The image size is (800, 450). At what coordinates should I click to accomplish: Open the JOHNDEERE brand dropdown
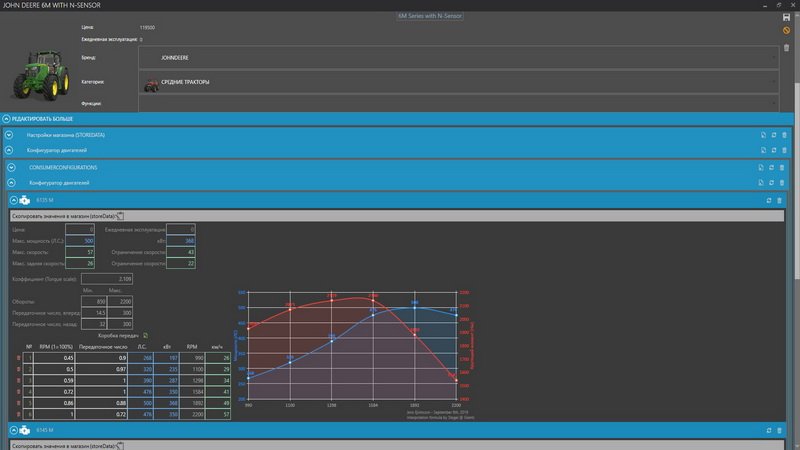(458, 58)
